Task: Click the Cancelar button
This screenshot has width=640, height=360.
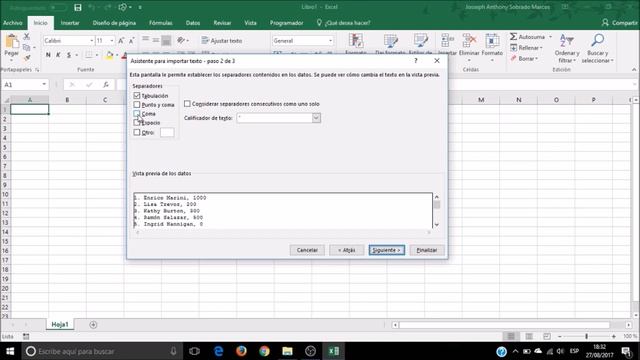Action: coord(307,250)
